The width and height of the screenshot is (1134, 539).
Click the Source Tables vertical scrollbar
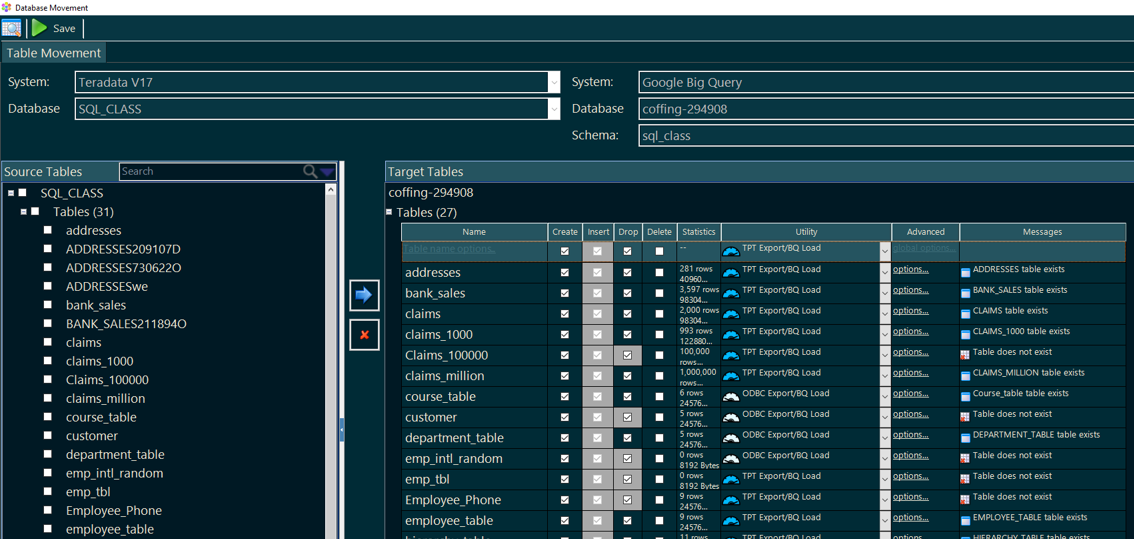click(331, 360)
